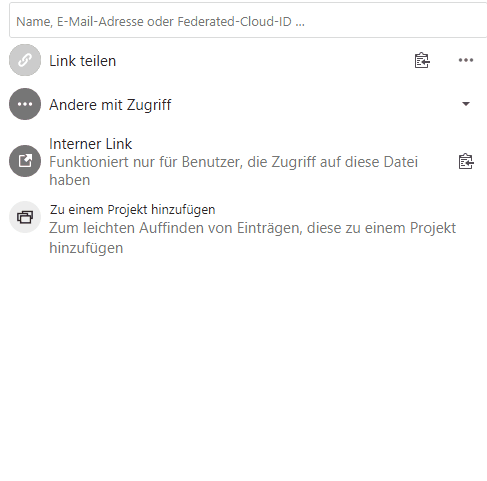Expand the Andere mit Zugriff dropdown arrow
The width and height of the screenshot is (487, 481).
click(x=466, y=104)
